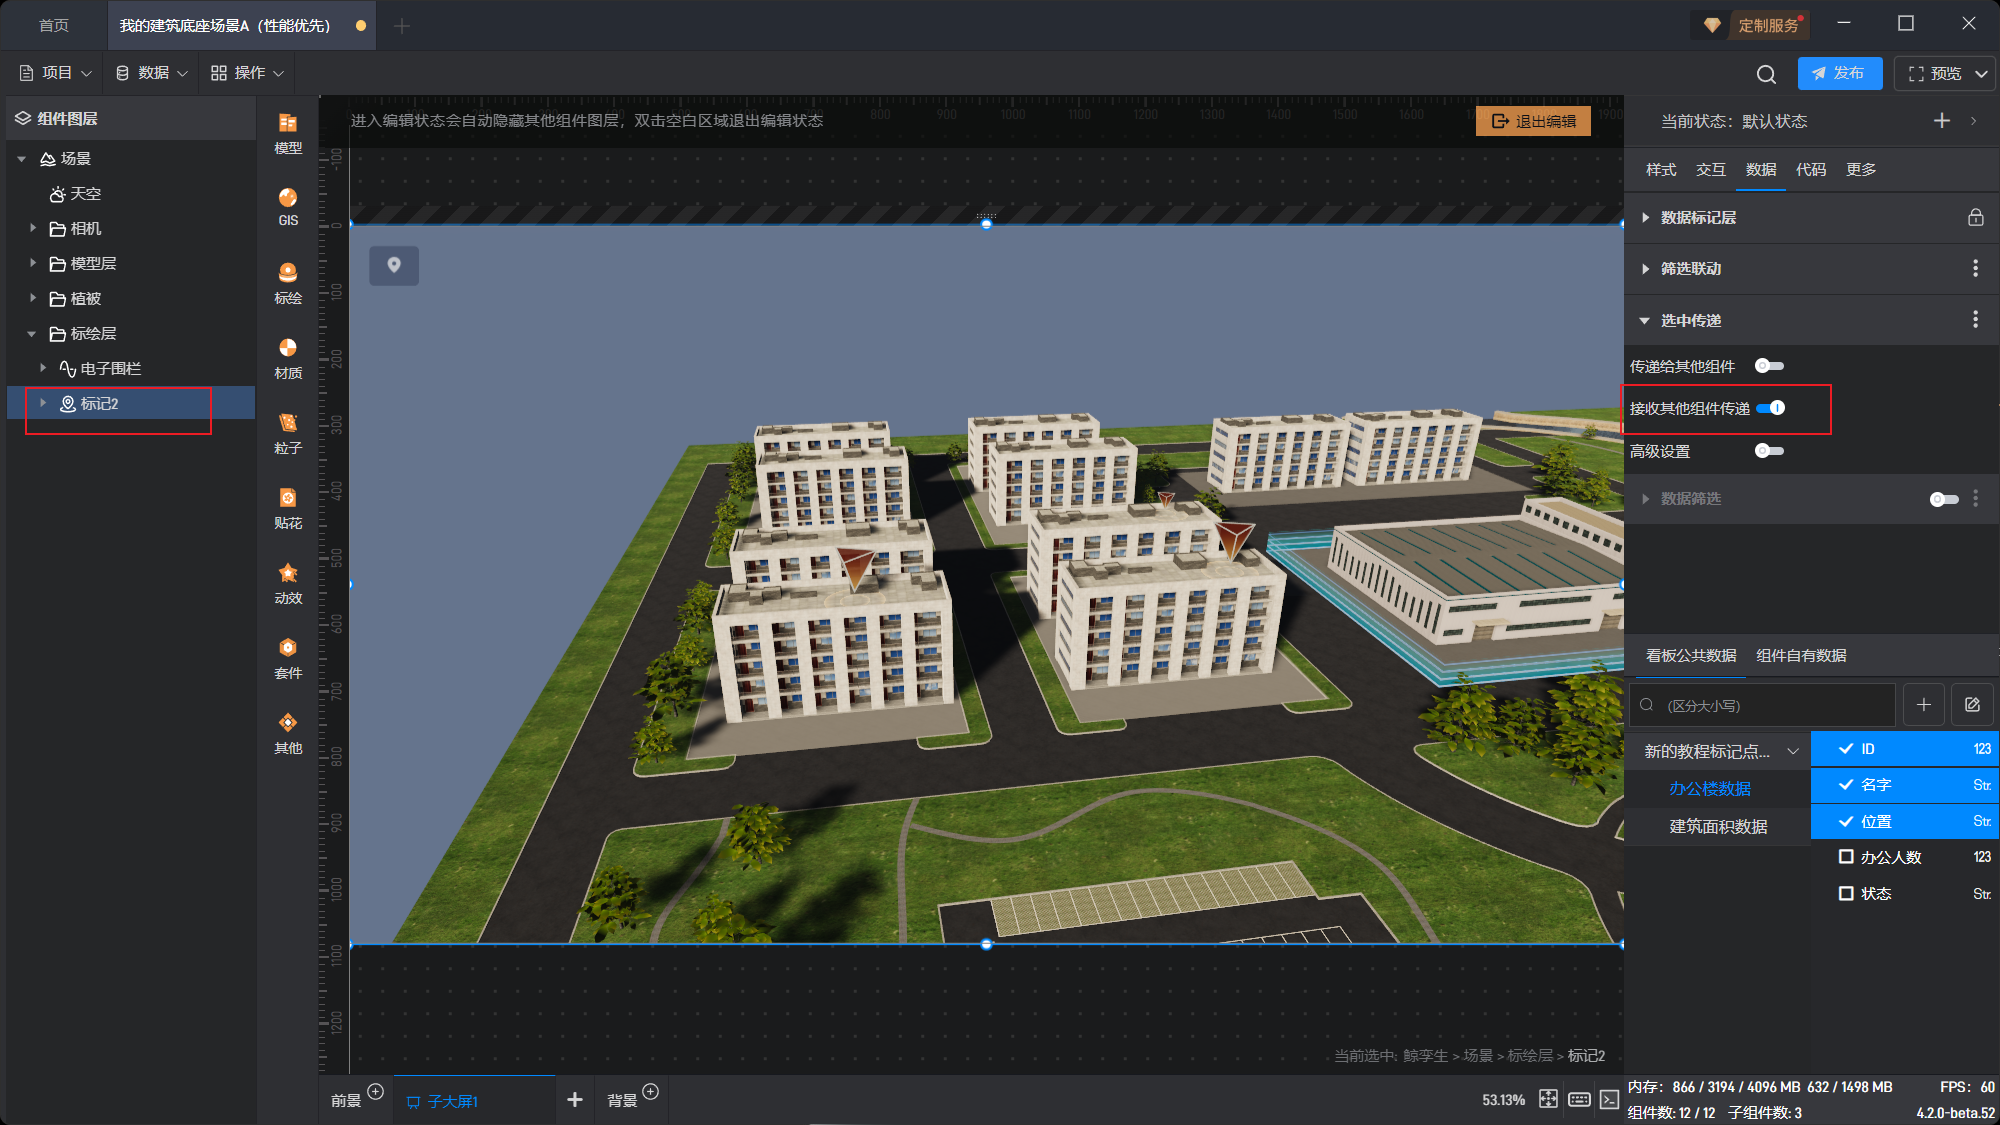Open the 项目 menu
The height and width of the screenshot is (1125, 2000).
coord(56,73)
